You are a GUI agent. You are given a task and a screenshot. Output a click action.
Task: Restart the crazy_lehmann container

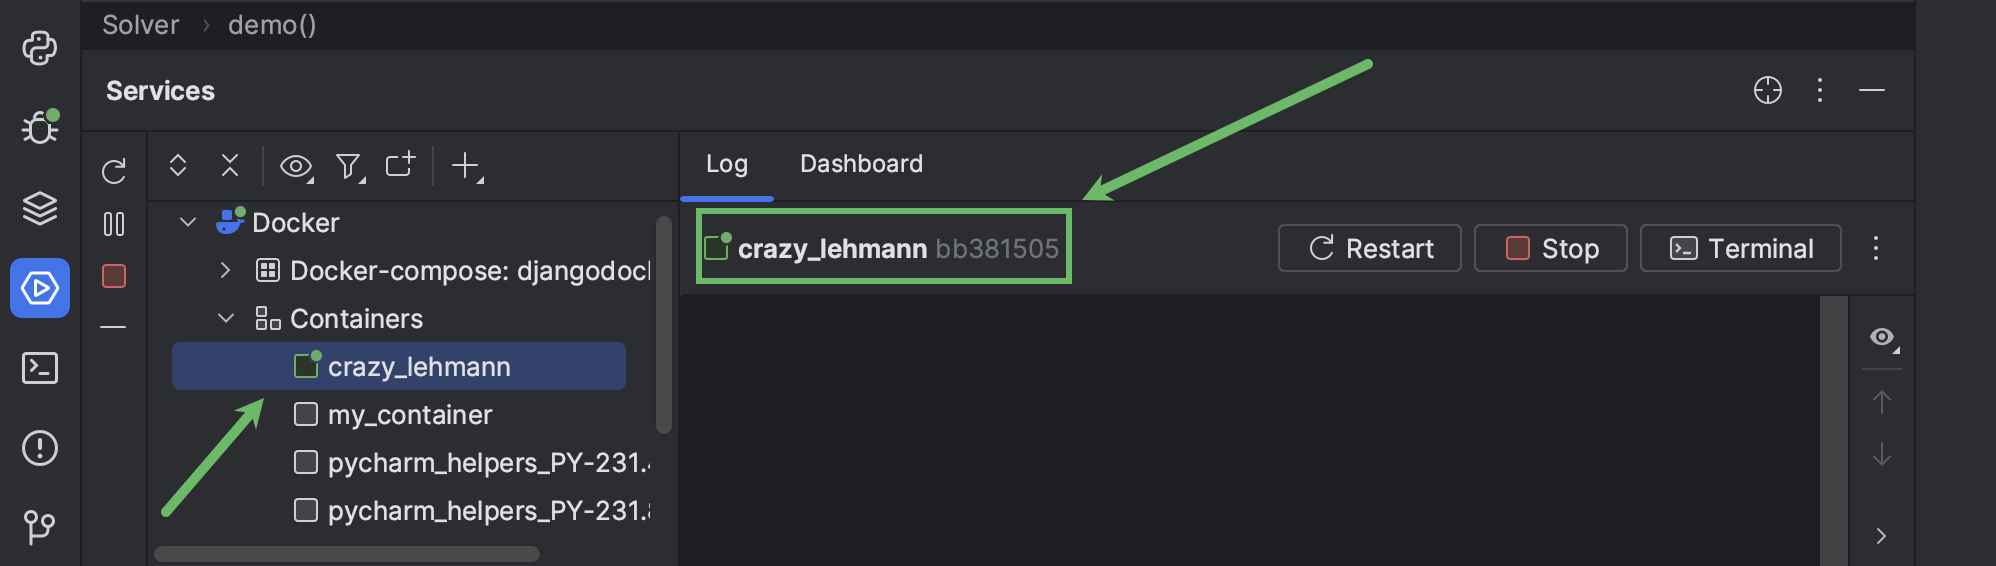click(x=1370, y=248)
